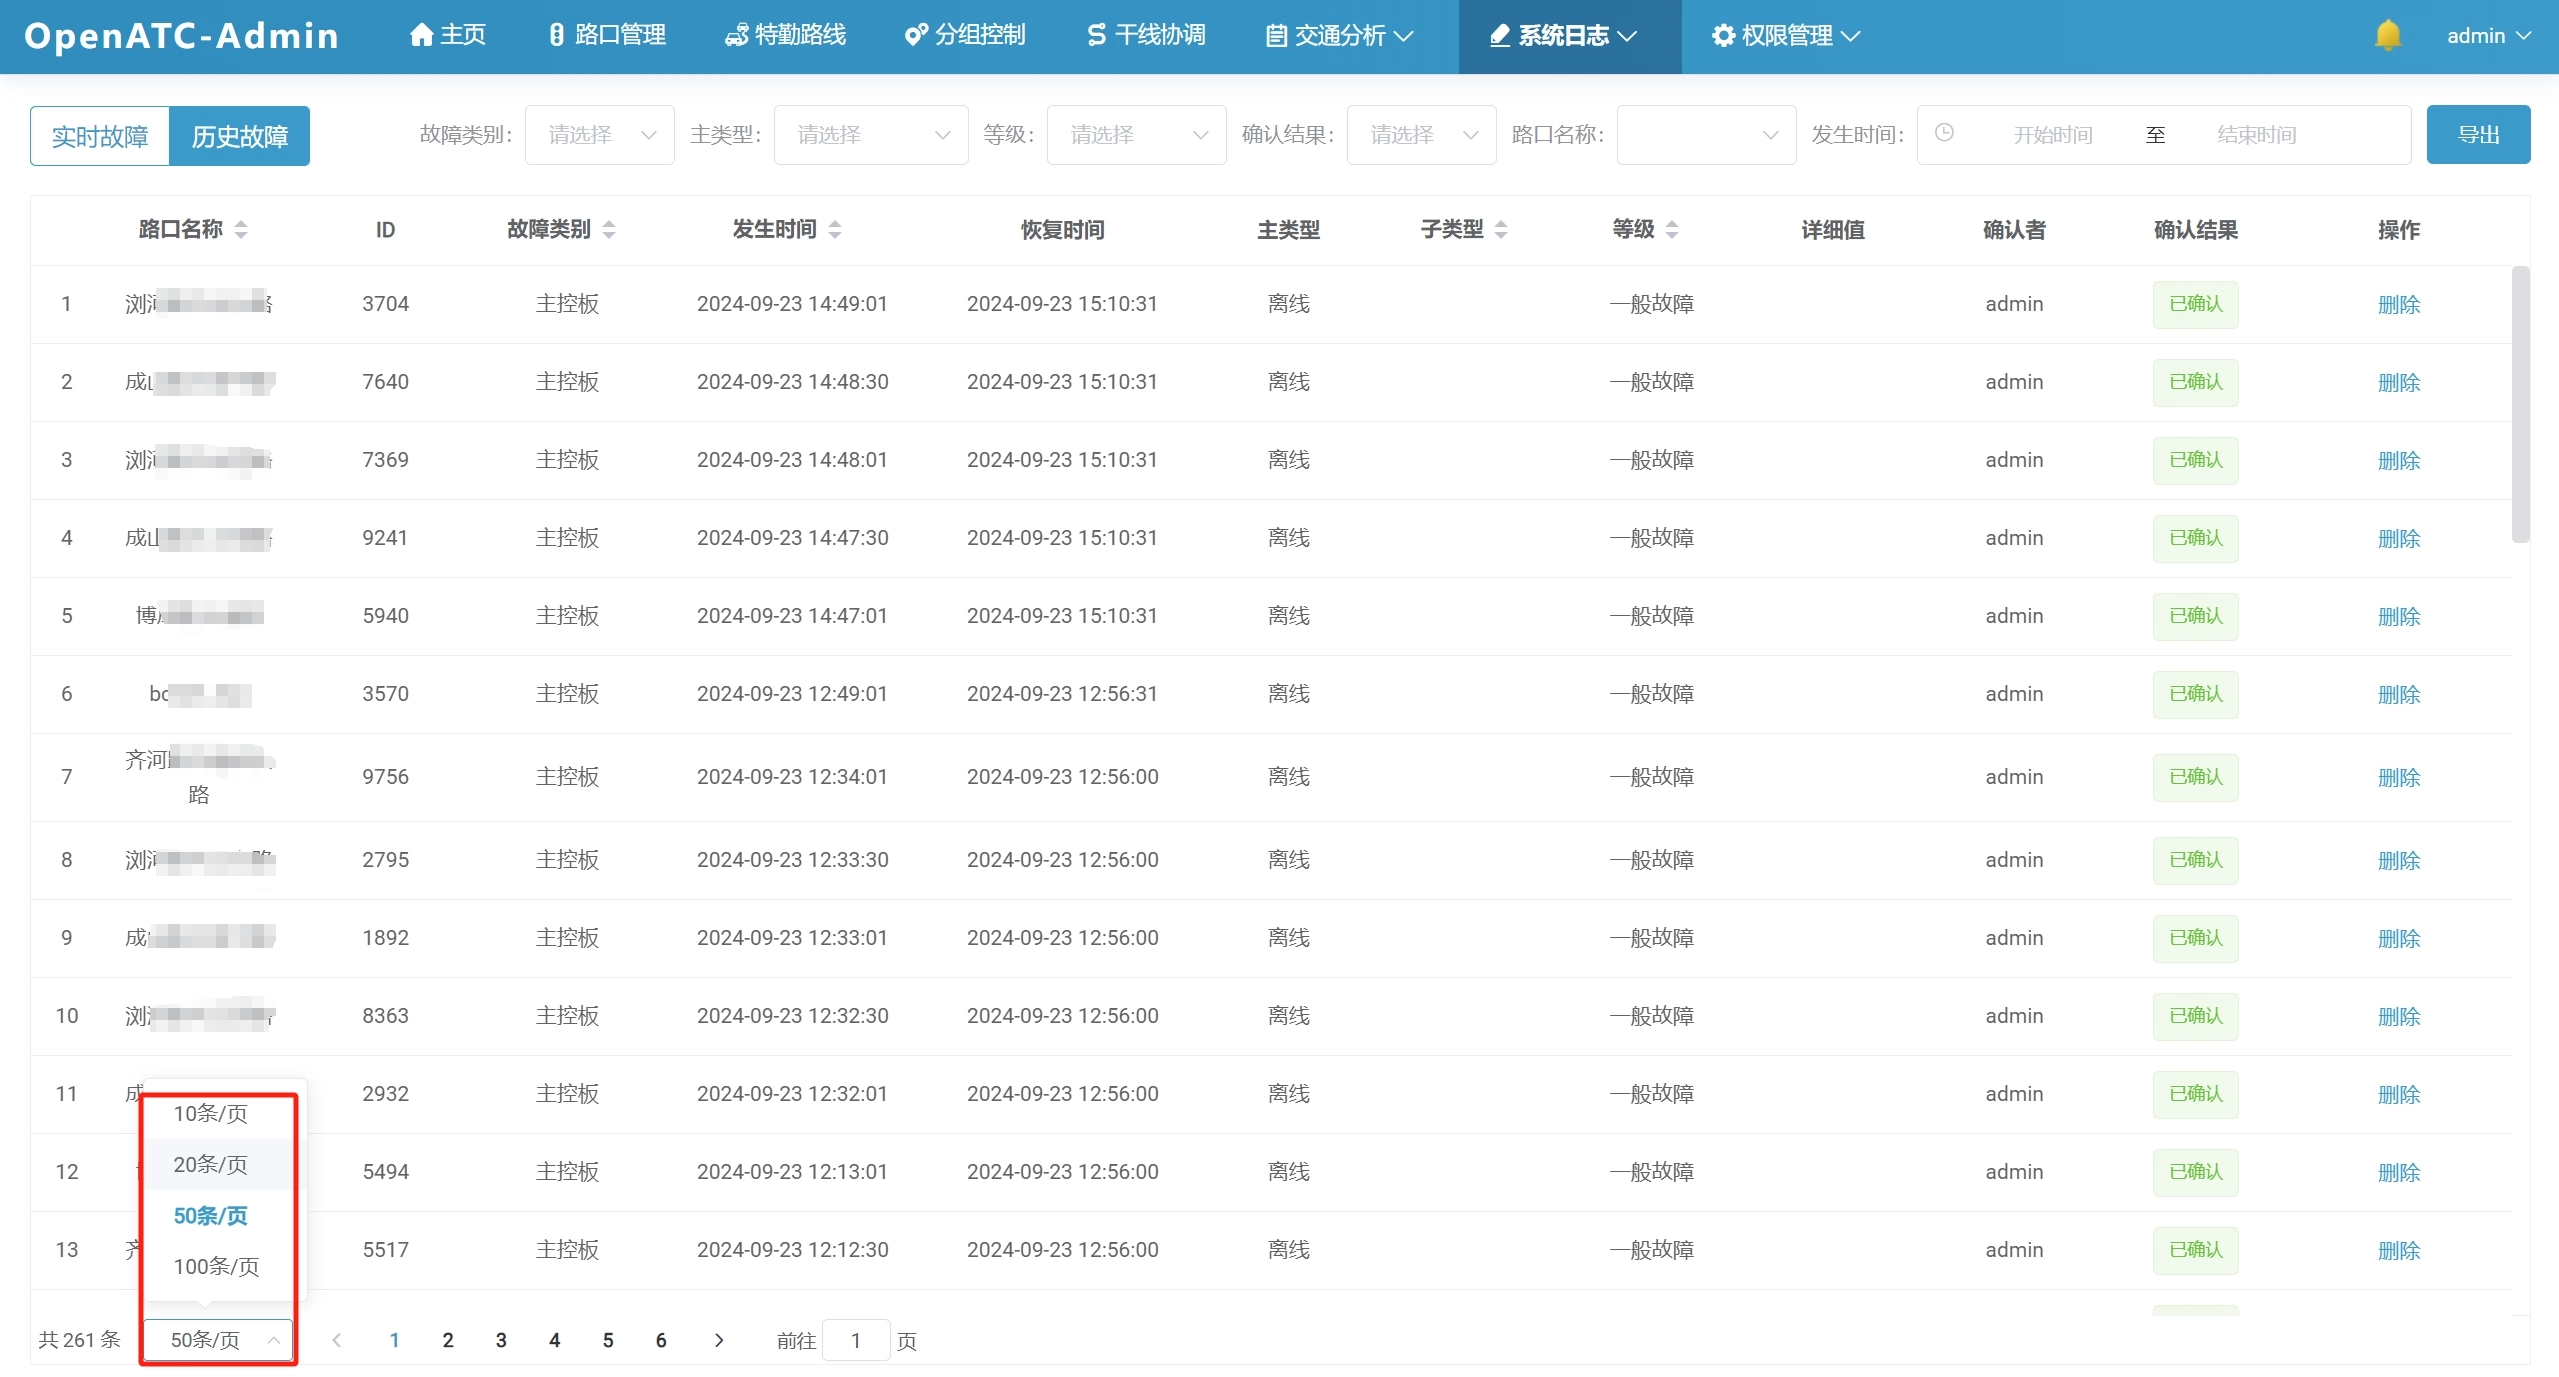Click the 导出 export button
Screen dimensions: 2559x1377
coord(2477,135)
